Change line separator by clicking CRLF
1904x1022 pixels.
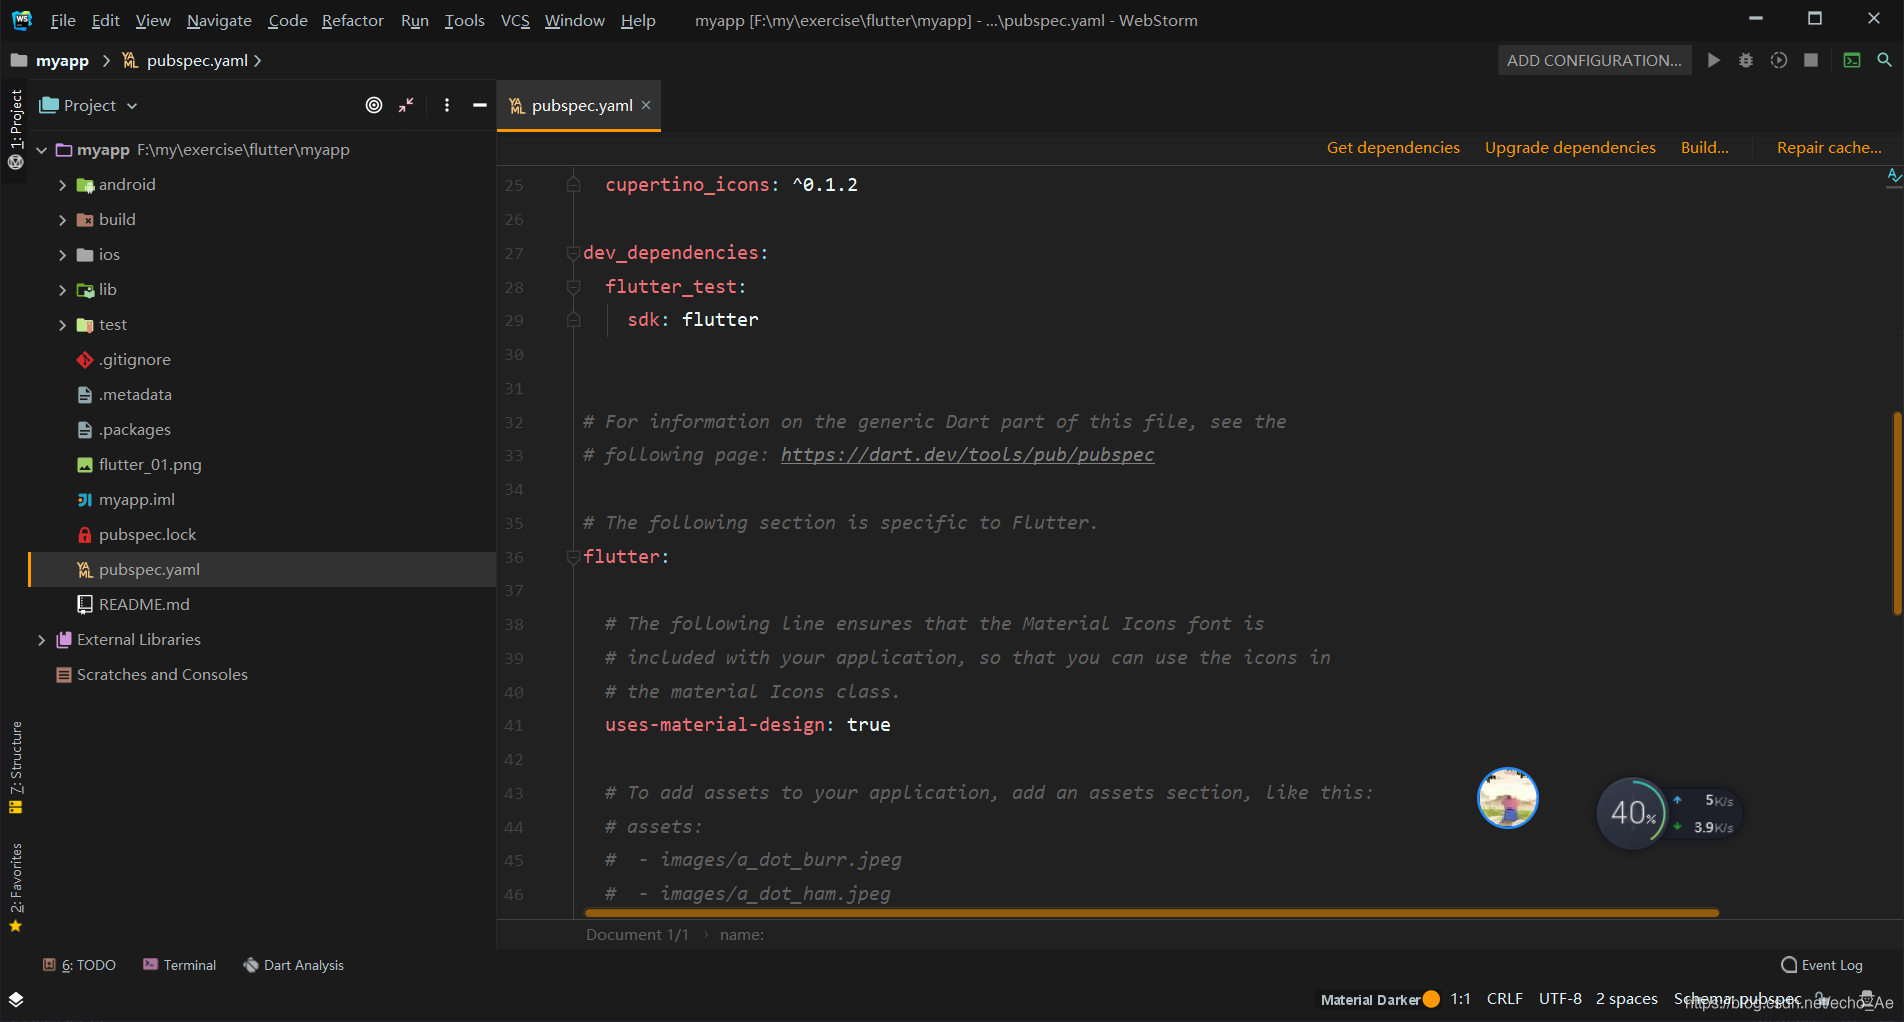click(x=1505, y=998)
